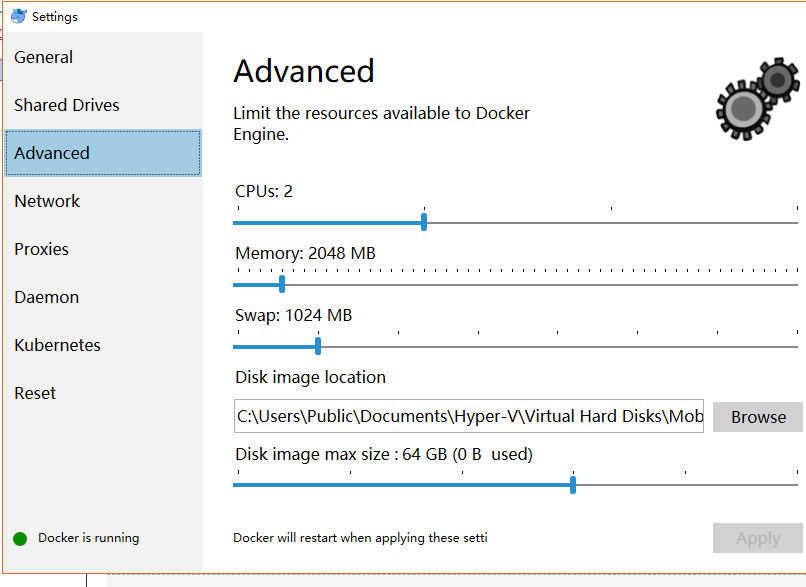Browse for a disk image location
The width and height of the screenshot is (806, 587).
pos(758,417)
